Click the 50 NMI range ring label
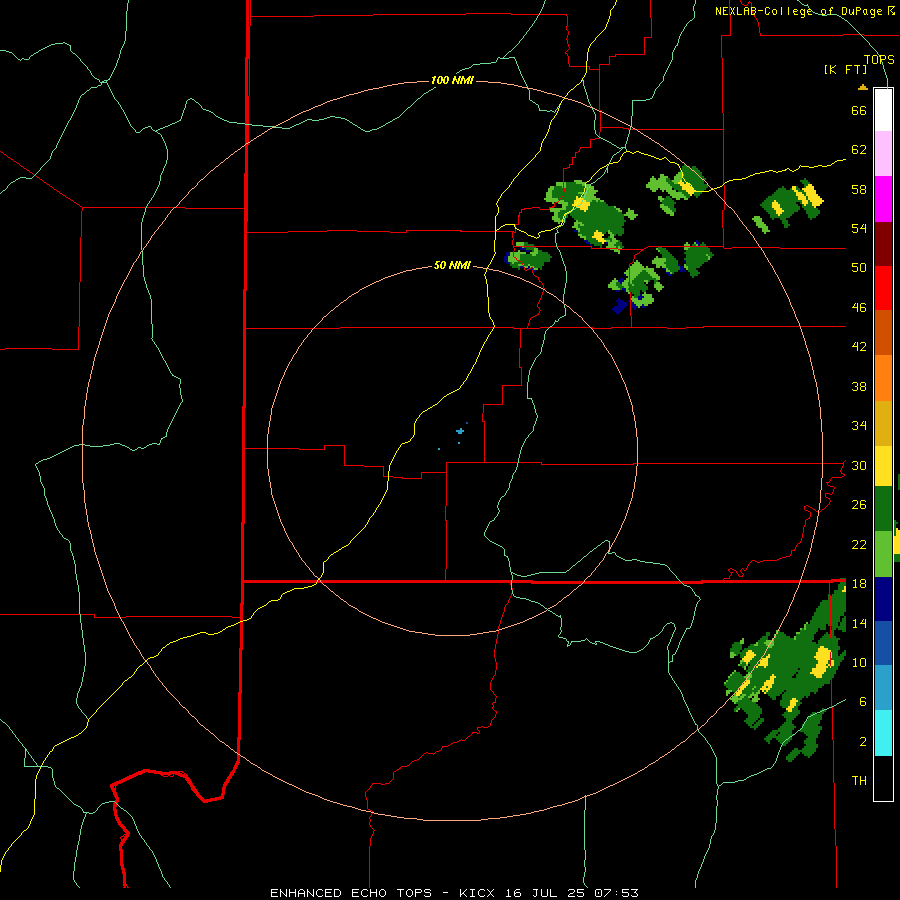The height and width of the screenshot is (900, 900). tap(452, 265)
